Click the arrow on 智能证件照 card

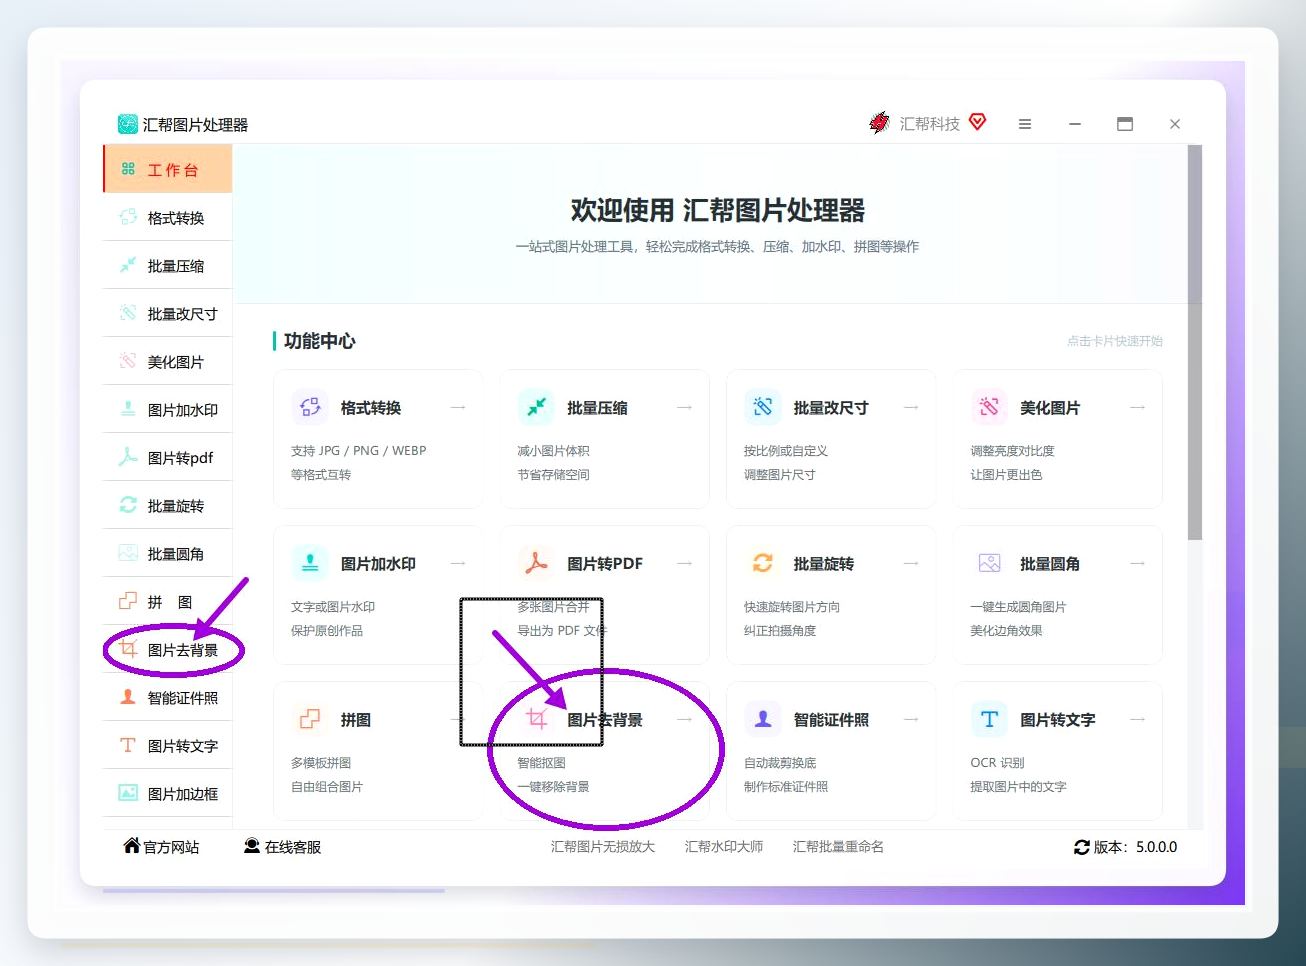point(911,719)
